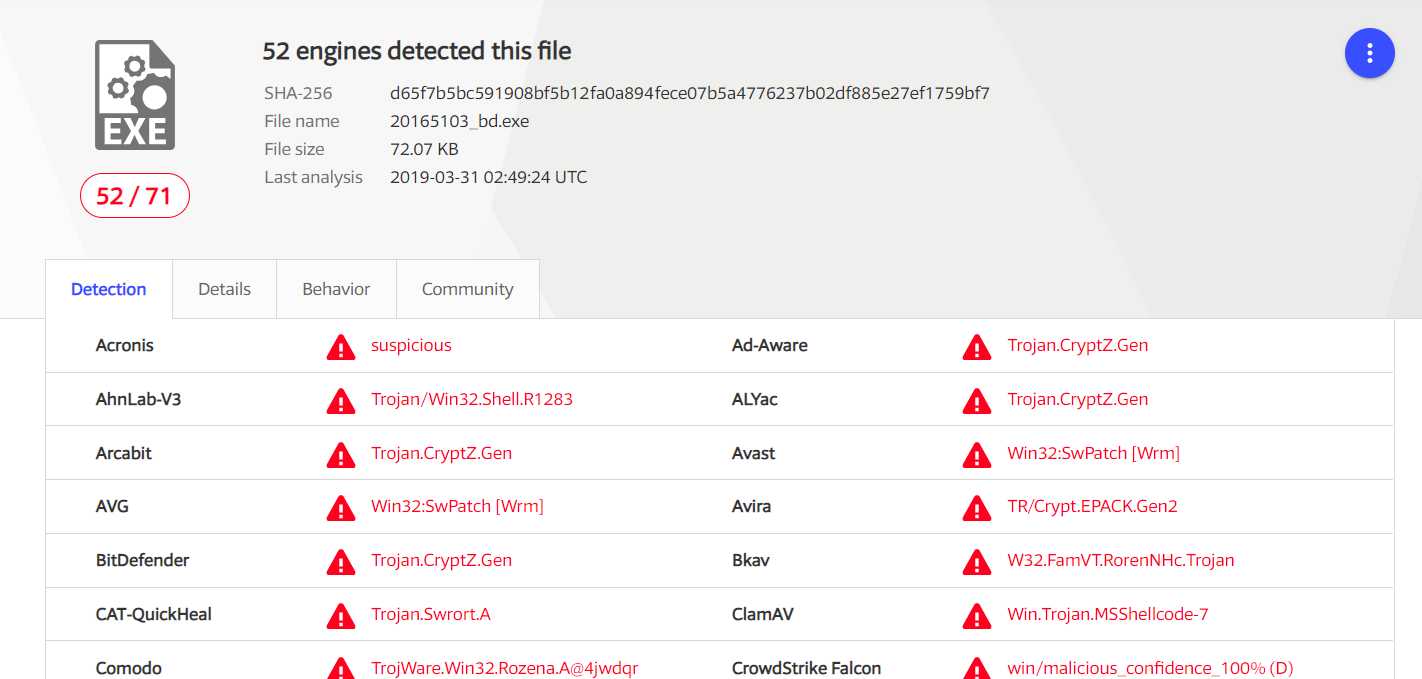Viewport: 1422px width, 679px height.
Task: Click the warning triangle for Avast
Action: point(977,455)
